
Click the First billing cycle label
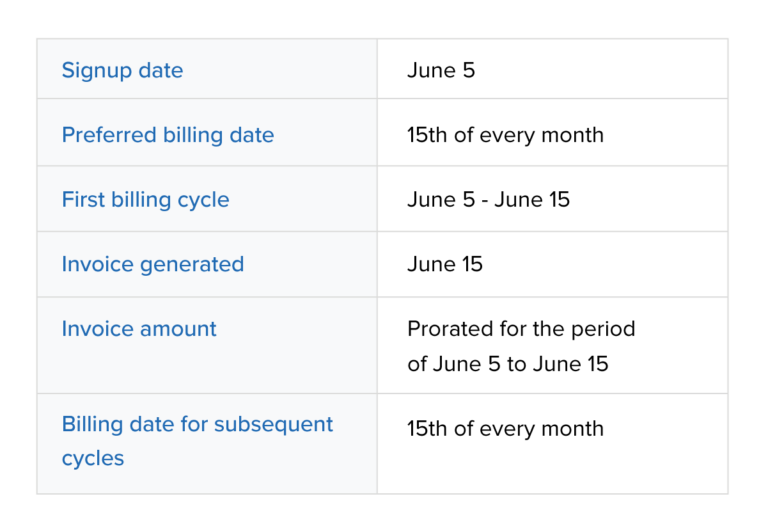[145, 200]
